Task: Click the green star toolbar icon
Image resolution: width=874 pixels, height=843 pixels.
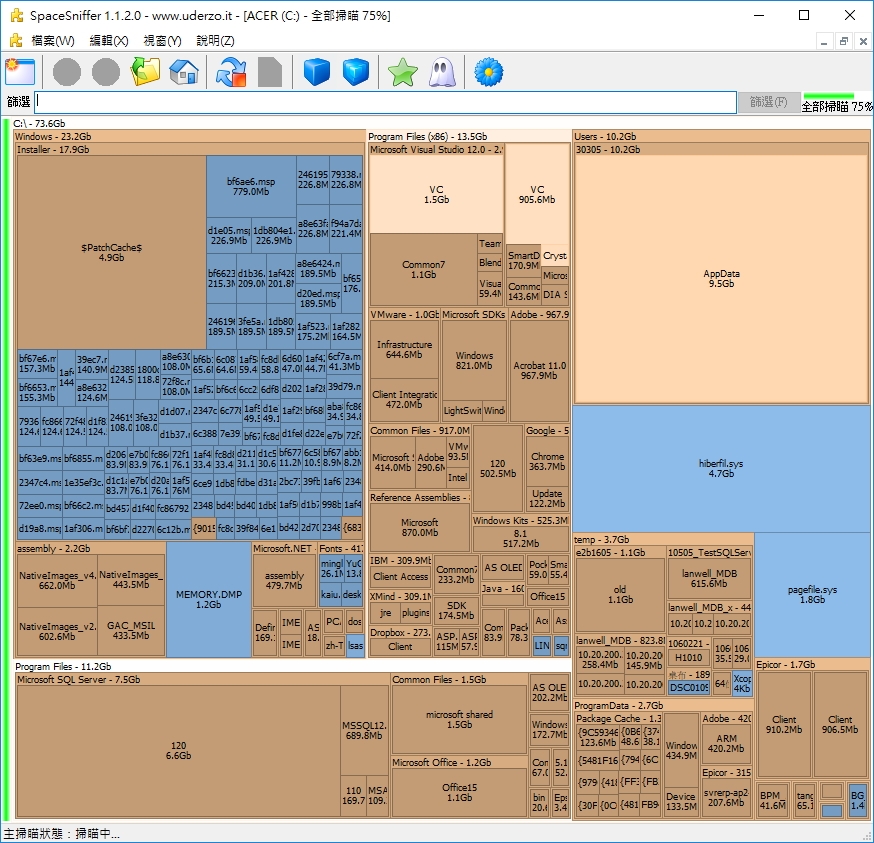Action: click(x=402, y=72)
